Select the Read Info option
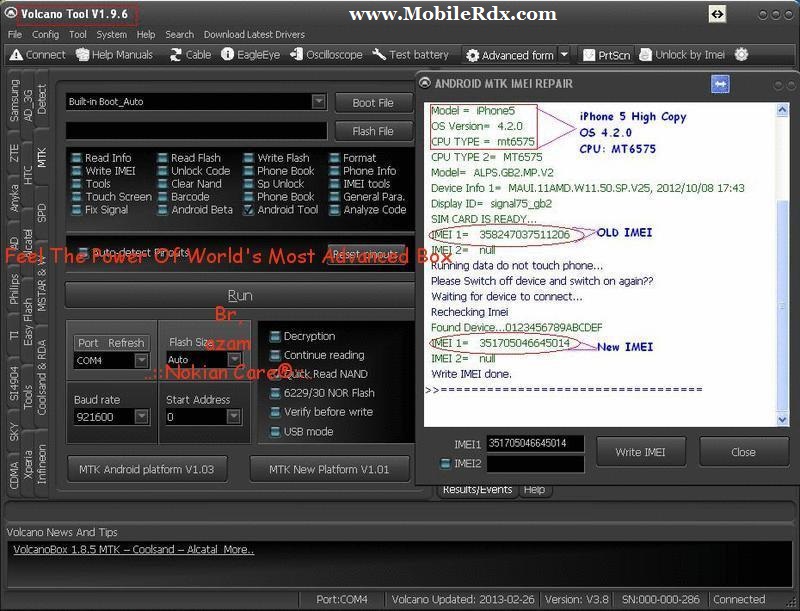Image resolution: width=800 pixels, height=611 pixels. 102,158
